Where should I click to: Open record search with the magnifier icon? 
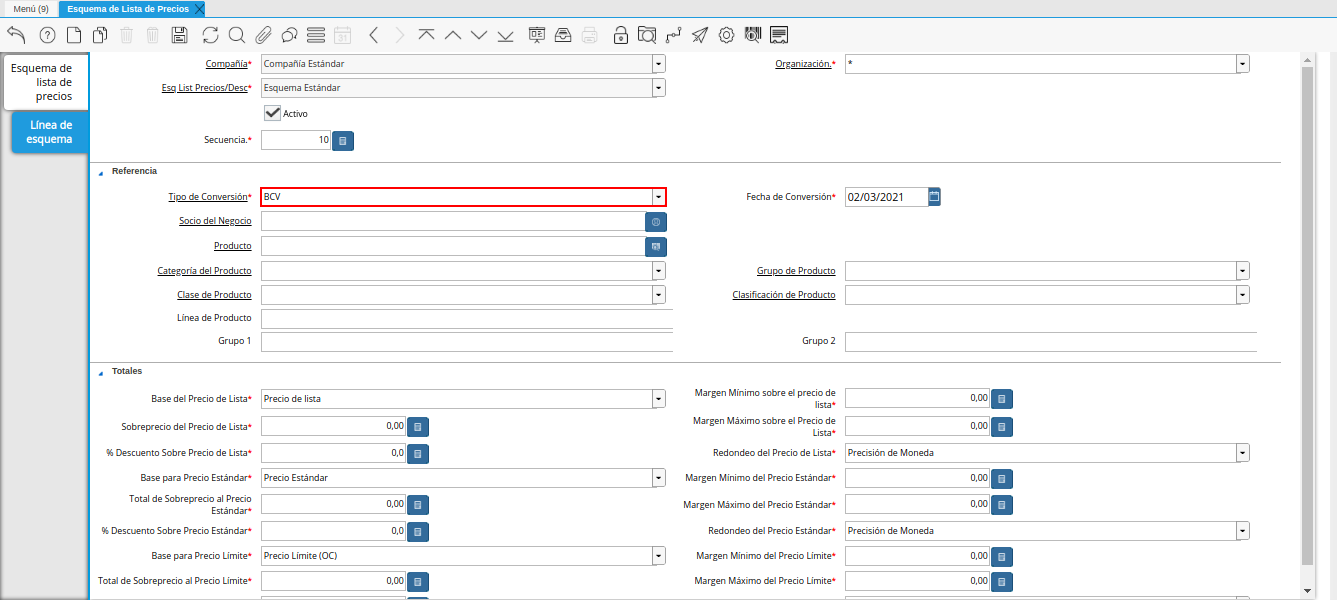237,35
